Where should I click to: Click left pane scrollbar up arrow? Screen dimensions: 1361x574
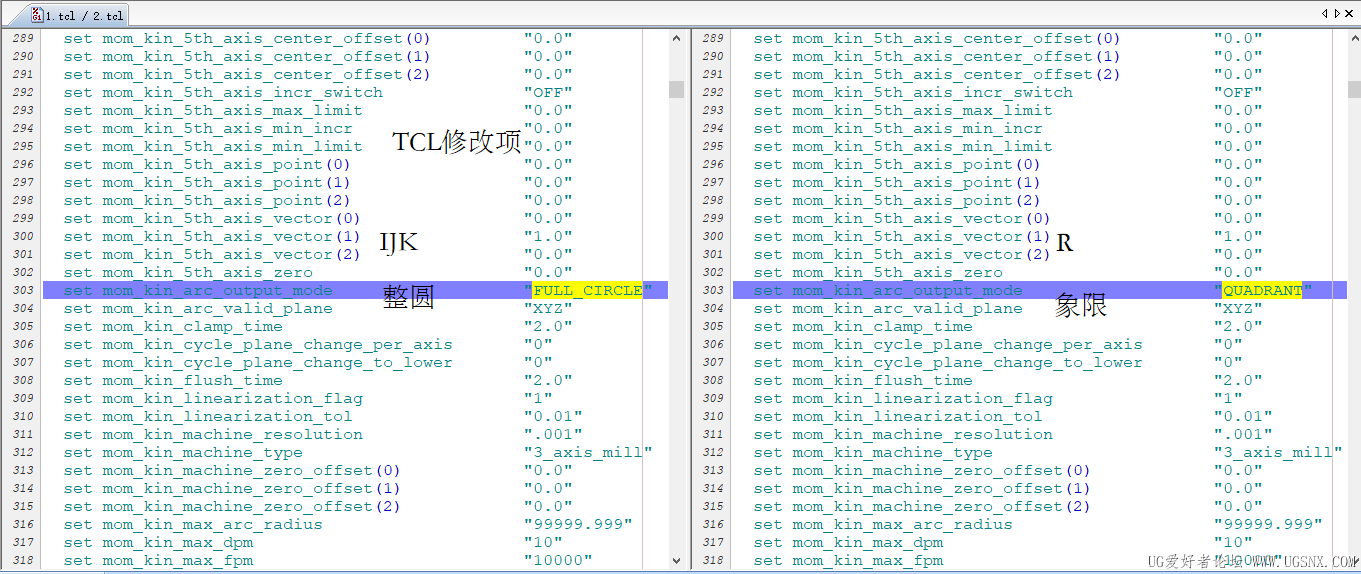click(677, 37)
